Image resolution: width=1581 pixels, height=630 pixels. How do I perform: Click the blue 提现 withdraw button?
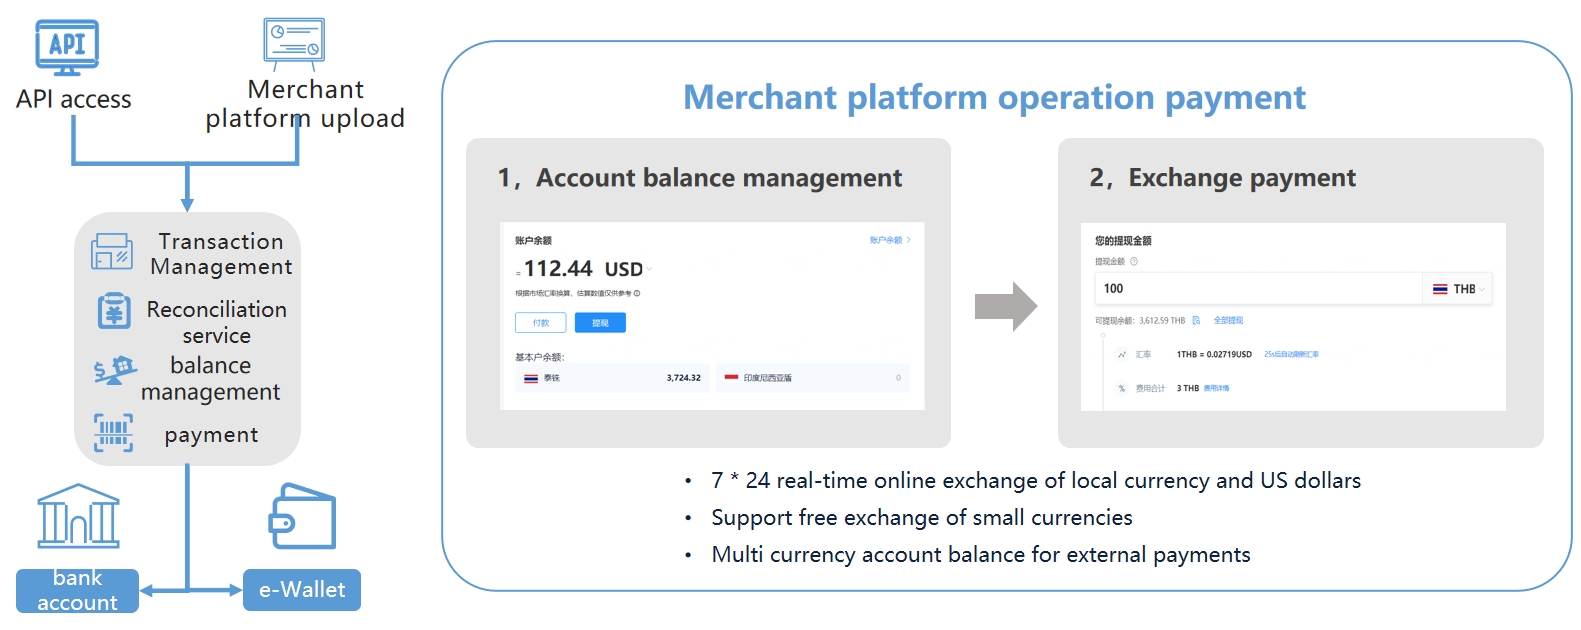point(600,323)
